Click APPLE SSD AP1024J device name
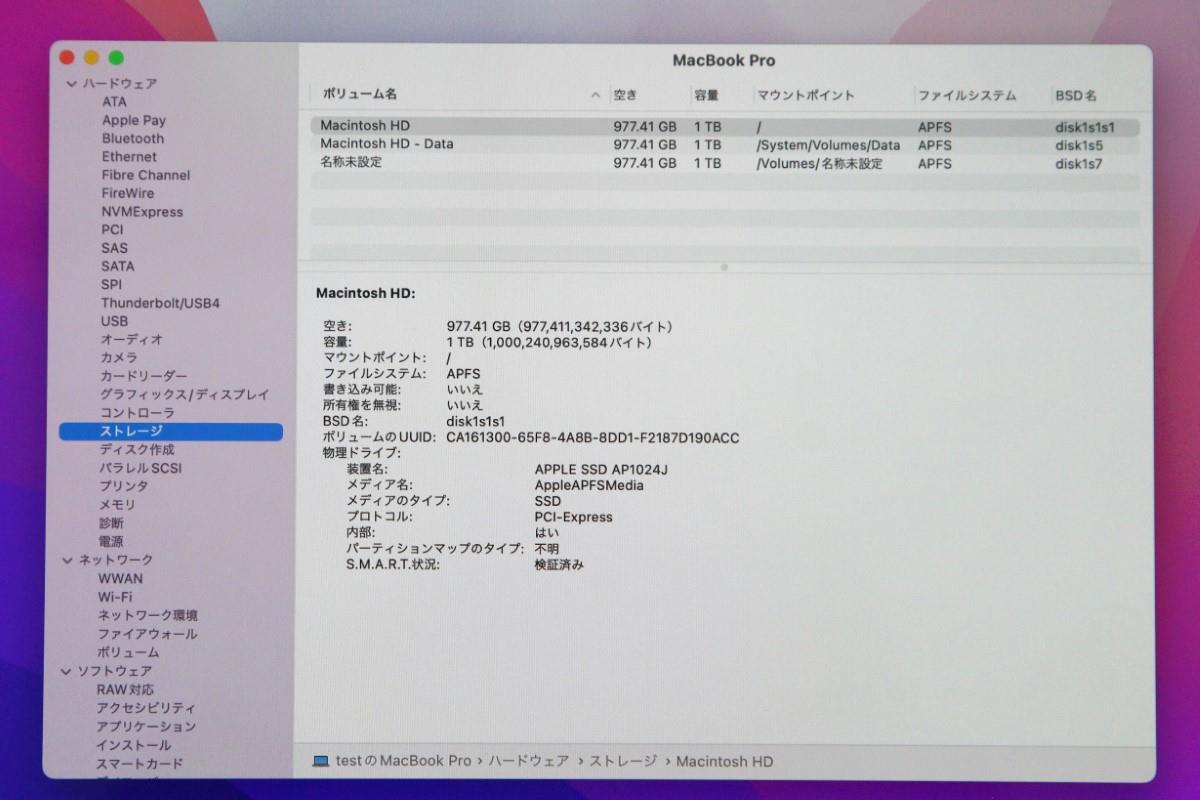 [x=601, y=469]
